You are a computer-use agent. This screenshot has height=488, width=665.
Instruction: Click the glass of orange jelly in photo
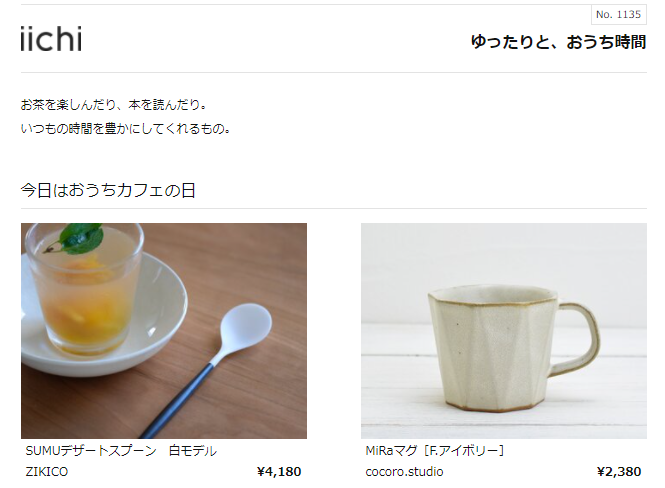tap(84, 290)
